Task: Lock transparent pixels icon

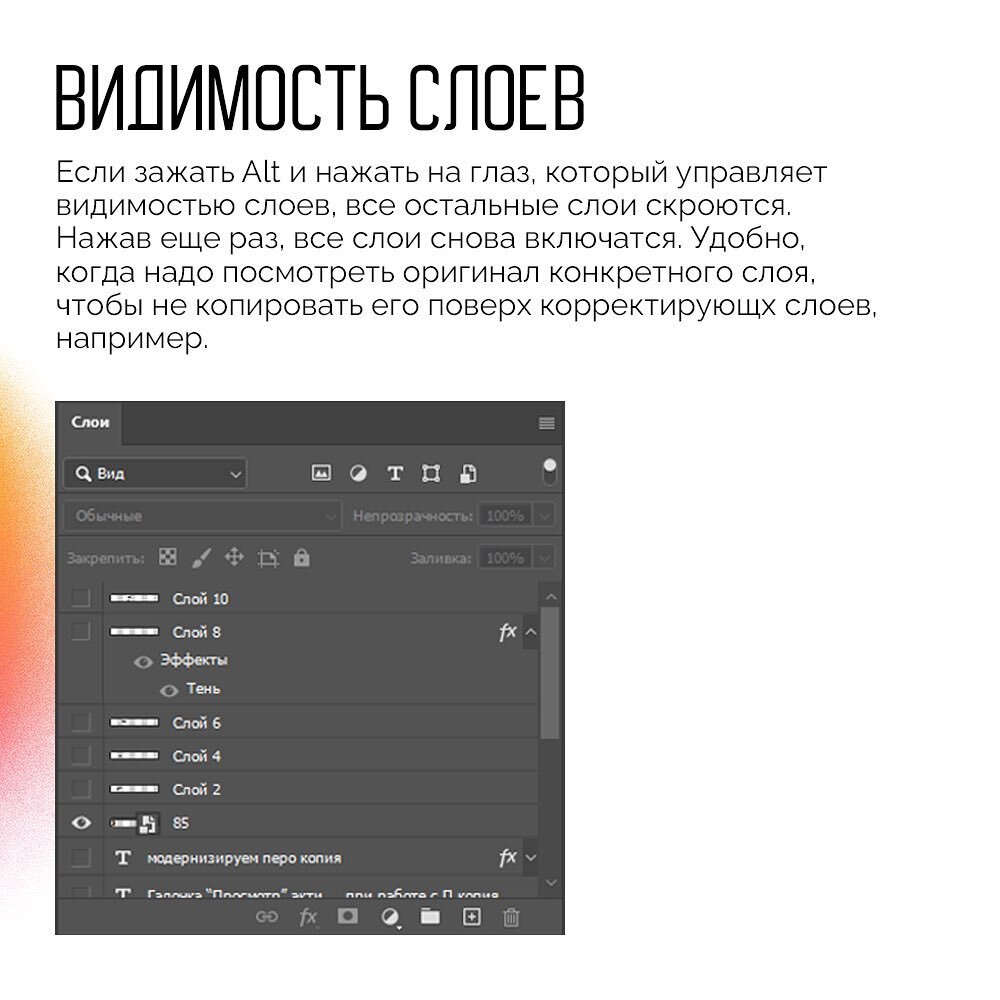Action: coord(168,557)
